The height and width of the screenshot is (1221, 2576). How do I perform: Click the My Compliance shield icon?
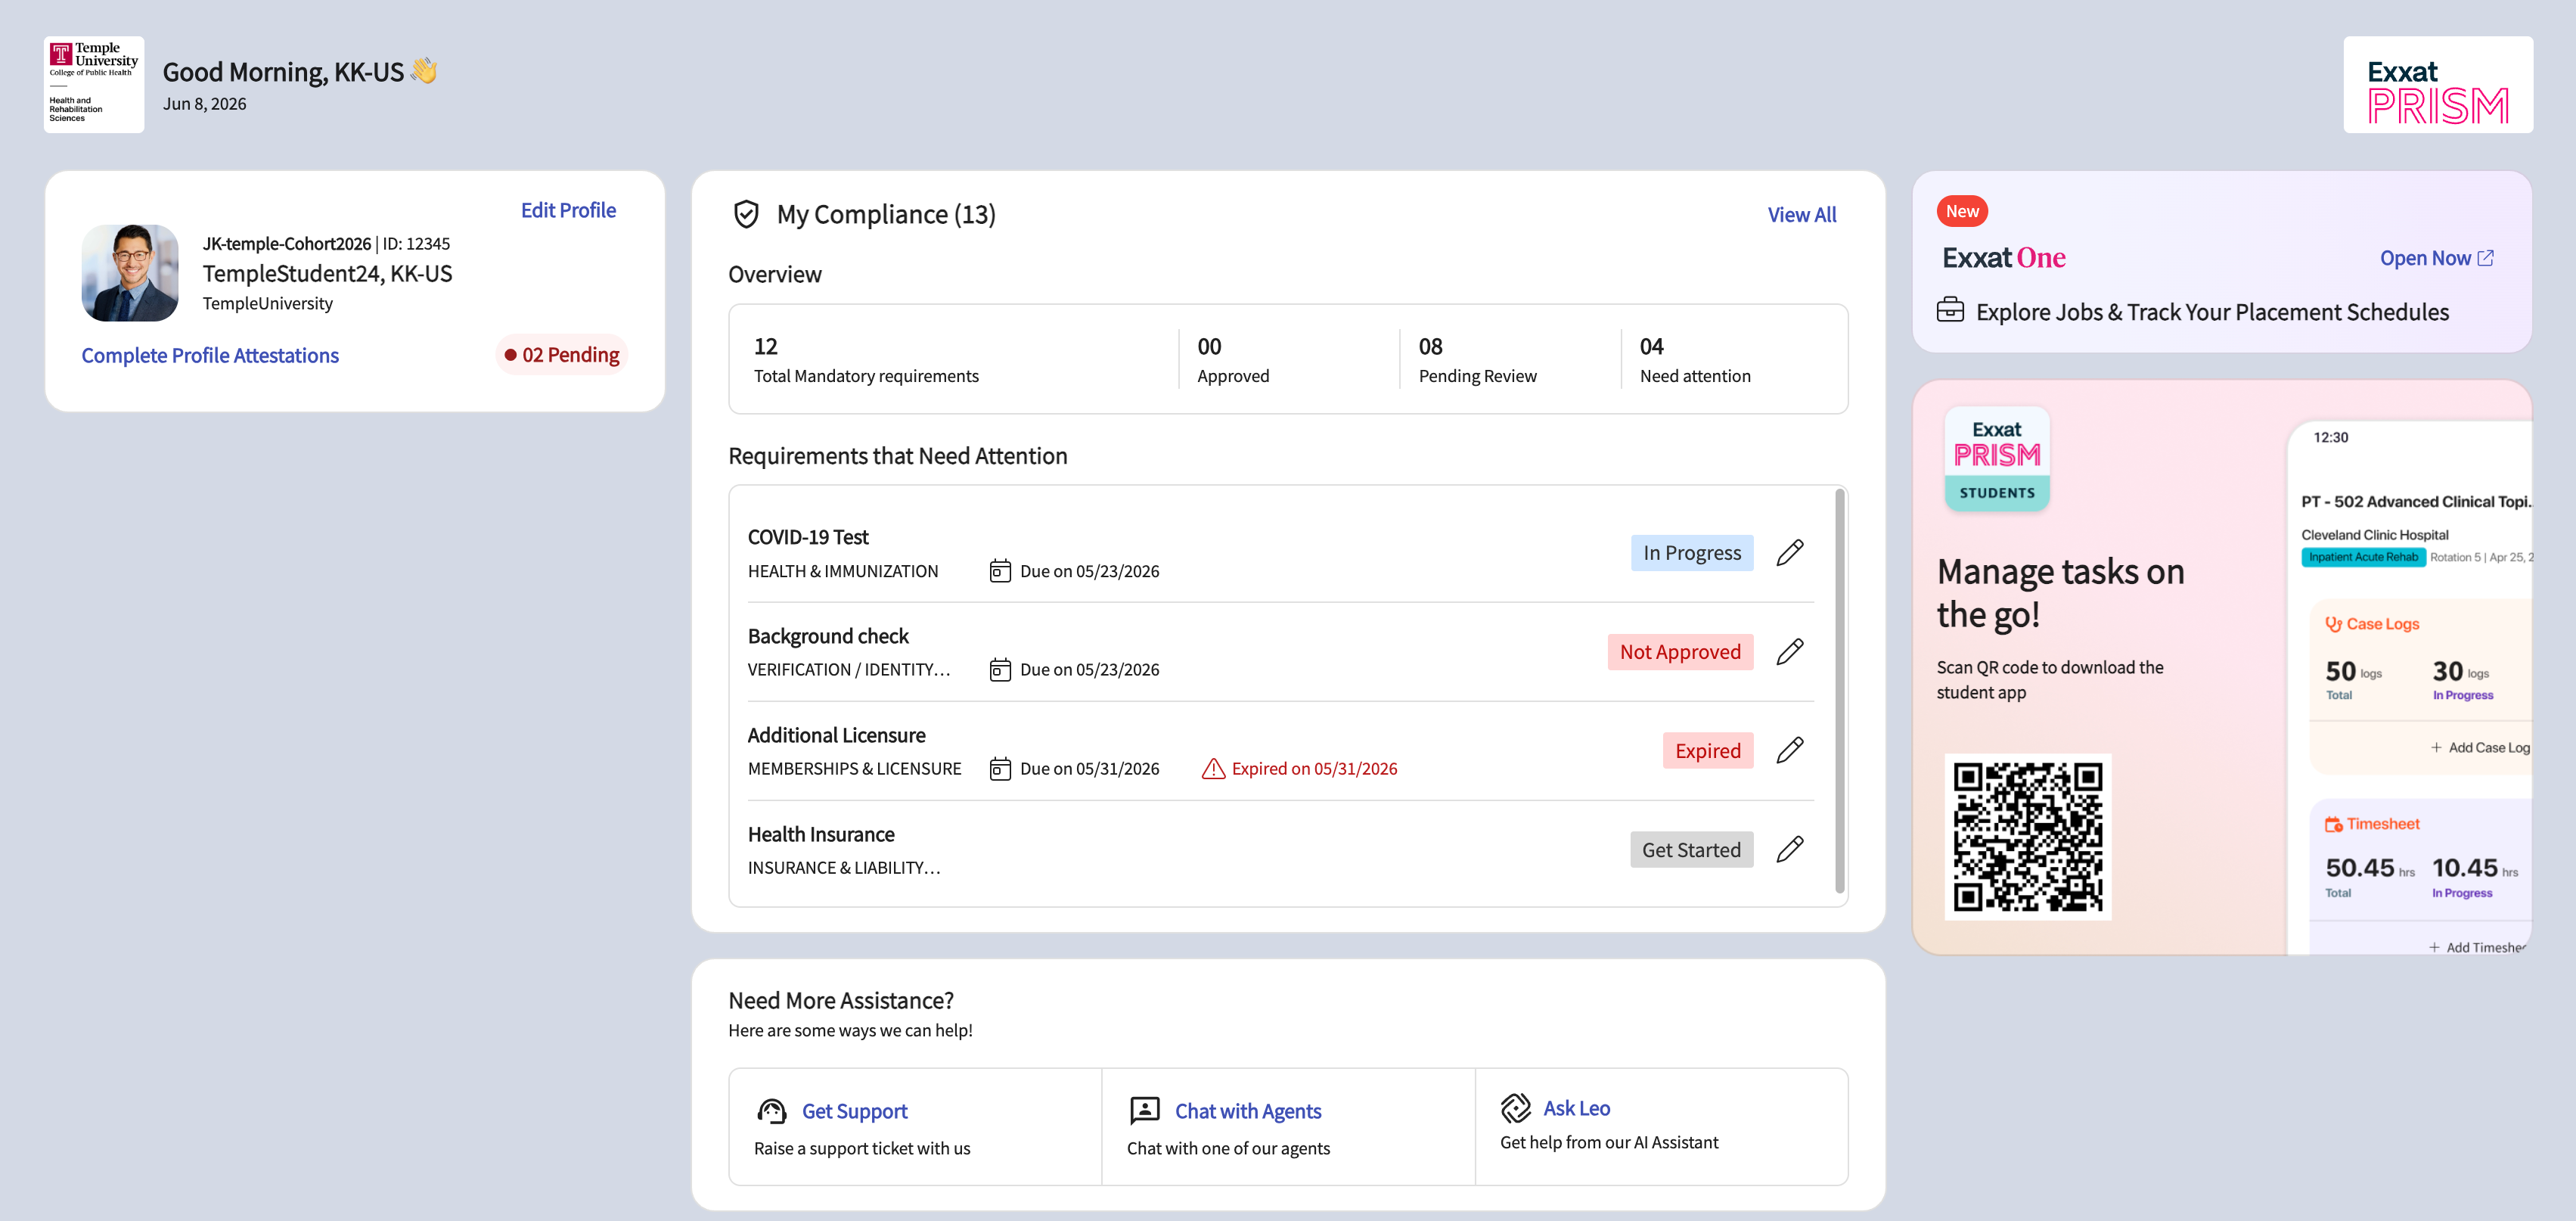[746, 214]
